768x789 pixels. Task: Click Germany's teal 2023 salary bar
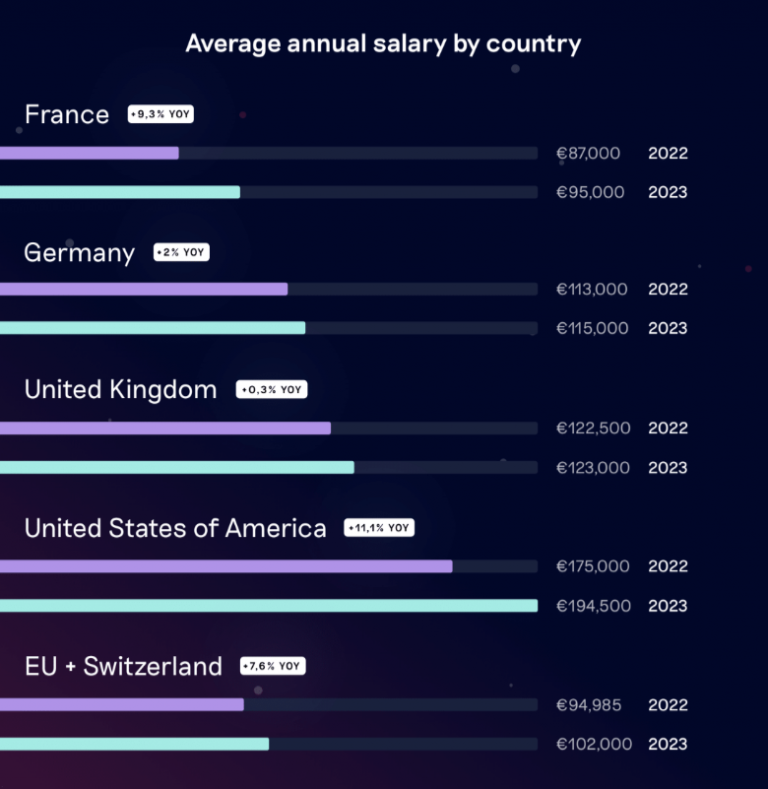tap(152, 328)
